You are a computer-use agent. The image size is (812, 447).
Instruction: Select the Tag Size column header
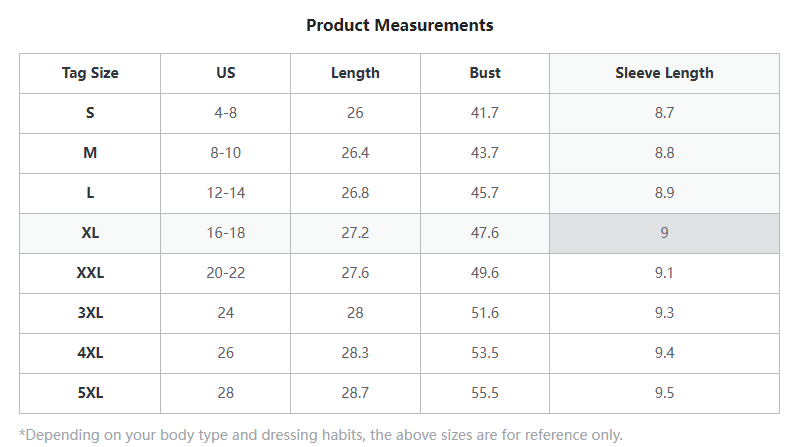(x=90, y=73)
